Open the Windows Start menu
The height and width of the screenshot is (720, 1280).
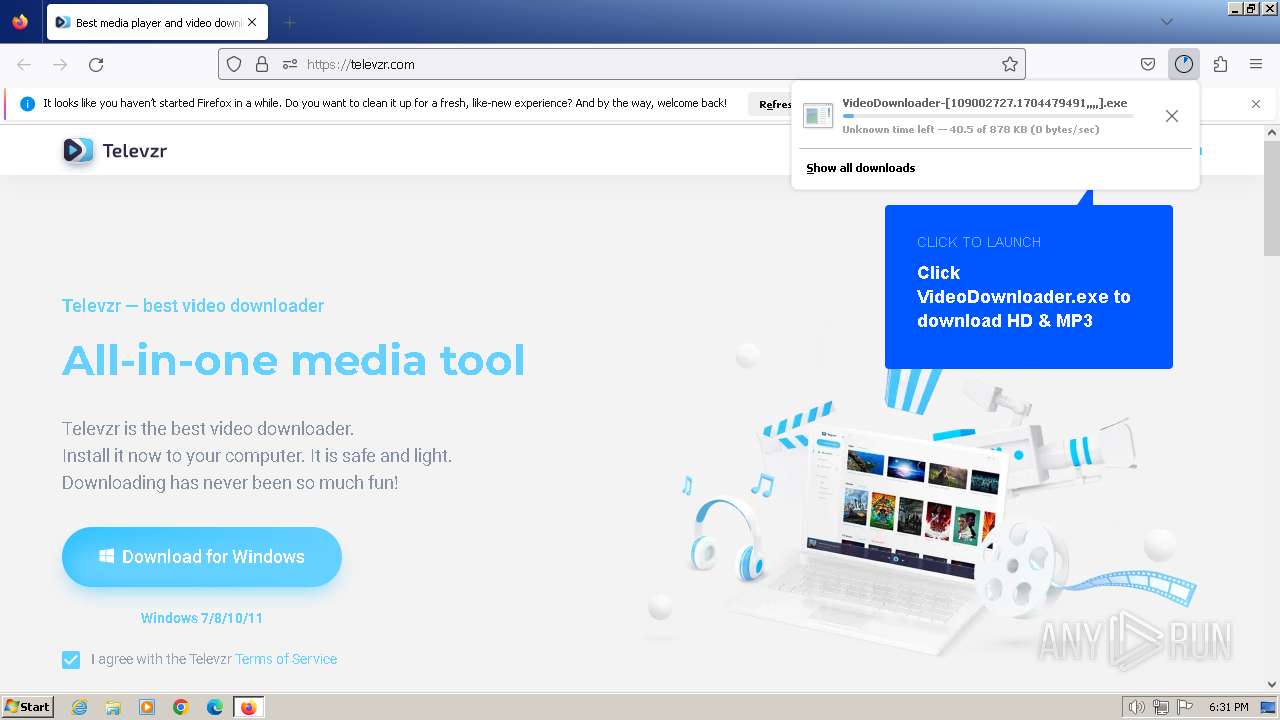(27, 707)
